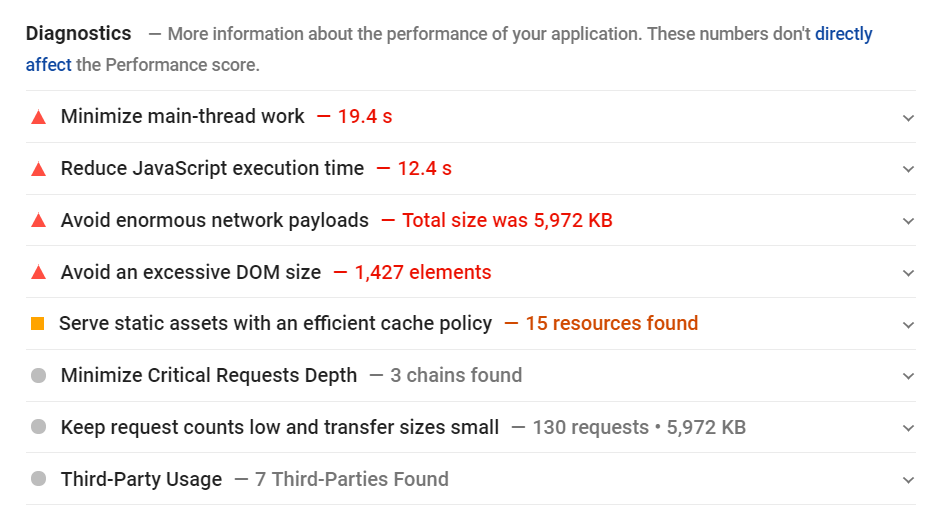
Task: Click red triangle beside excessive DOM size
Action: (x=39, y=273)
